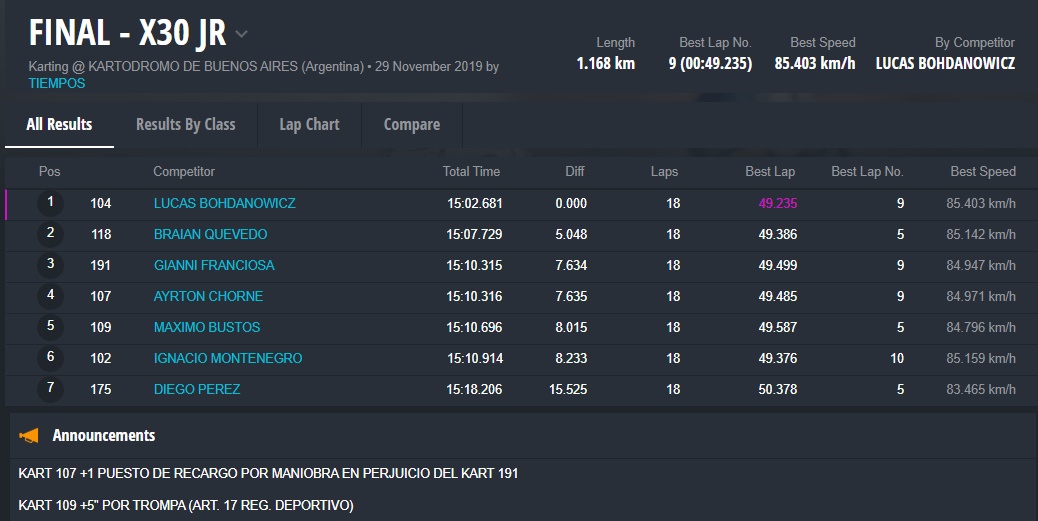Select Ignacio Montenegro competitor link

(227, 358)
